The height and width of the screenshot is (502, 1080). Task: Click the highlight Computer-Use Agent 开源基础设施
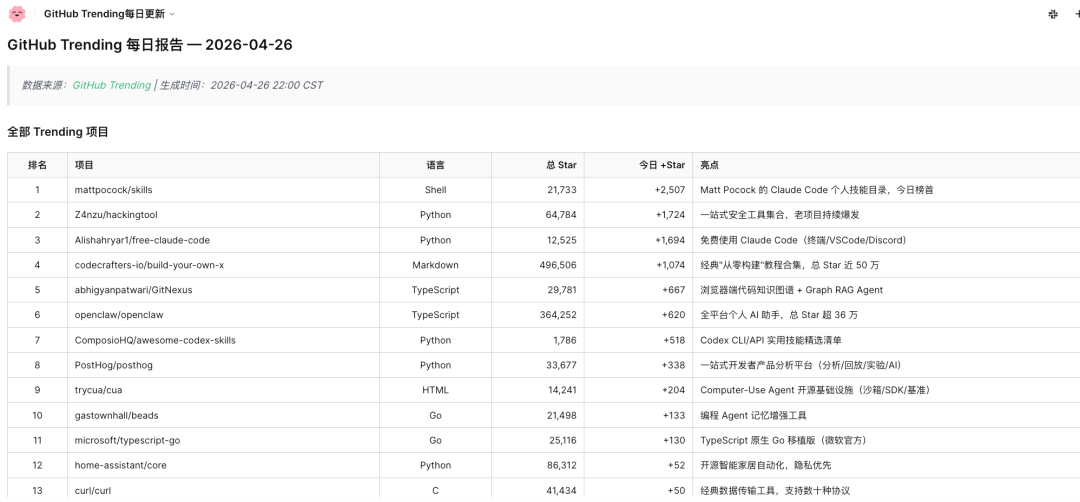pos(816,390)
